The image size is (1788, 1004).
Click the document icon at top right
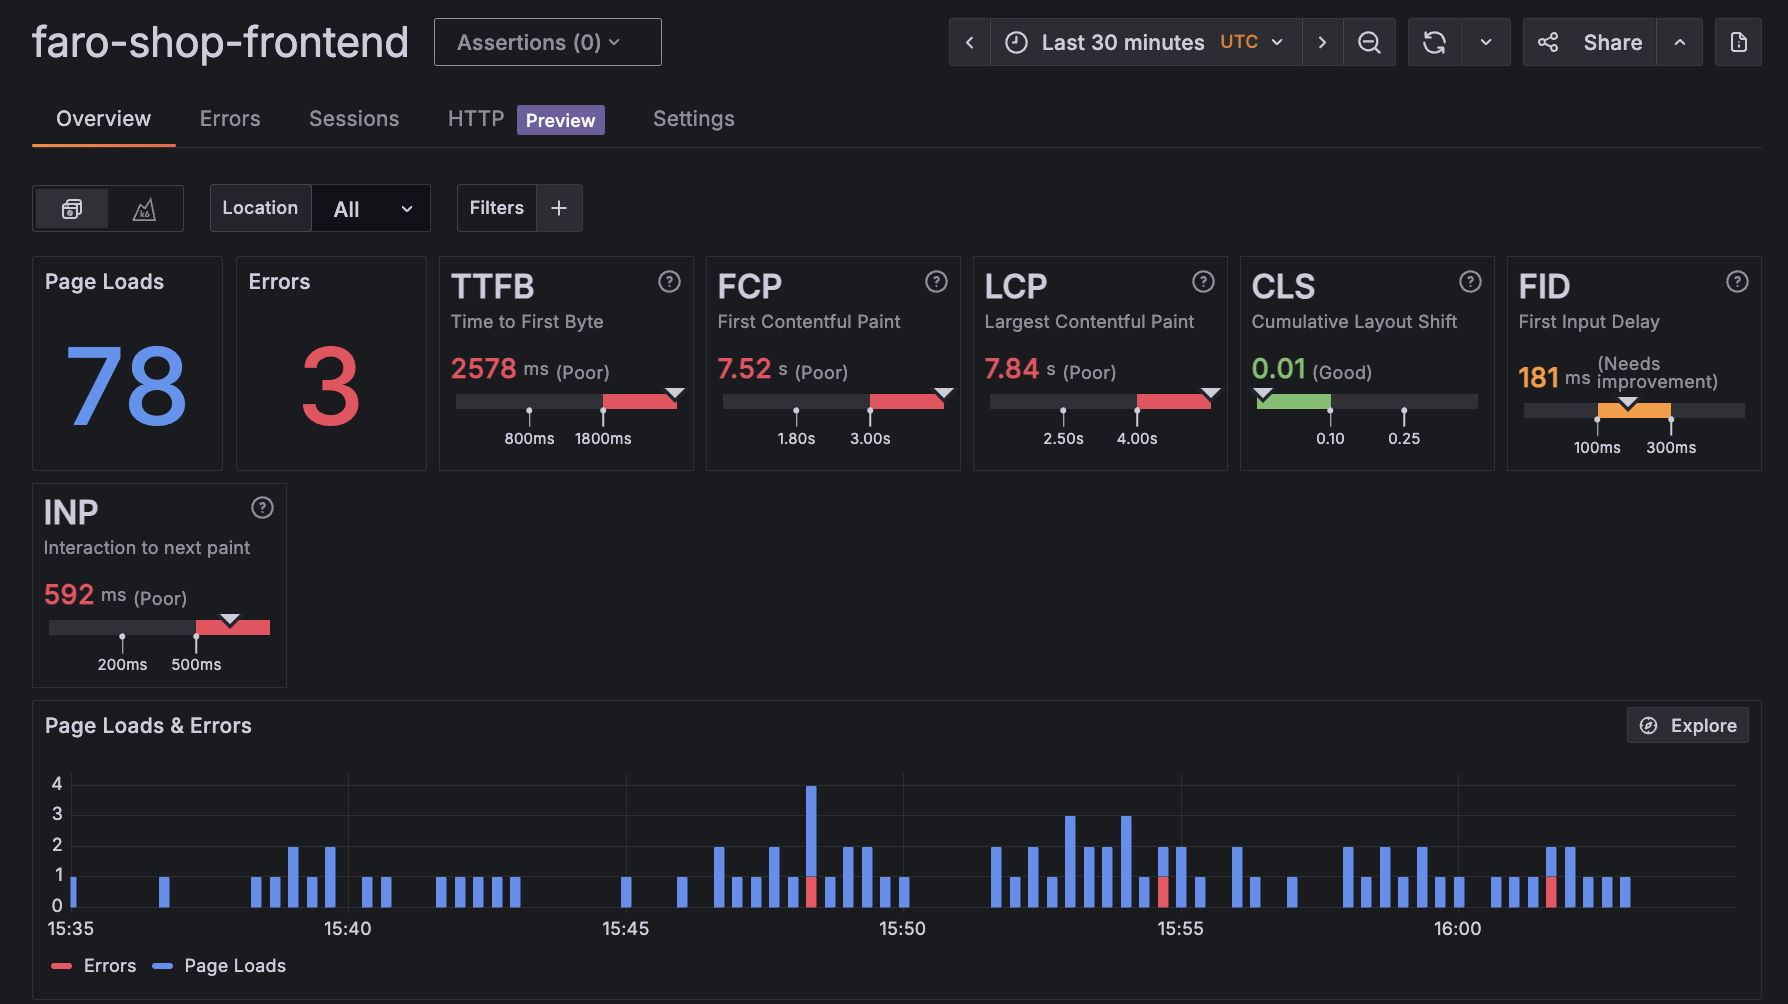pos(1738,42)
